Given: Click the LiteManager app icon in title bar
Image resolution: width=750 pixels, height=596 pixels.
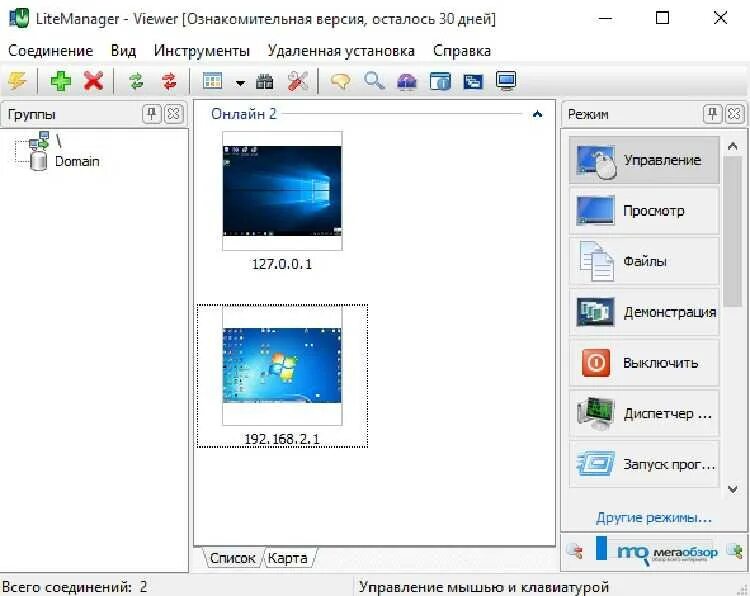Looking at the screenshot, I should click(19, 19).
